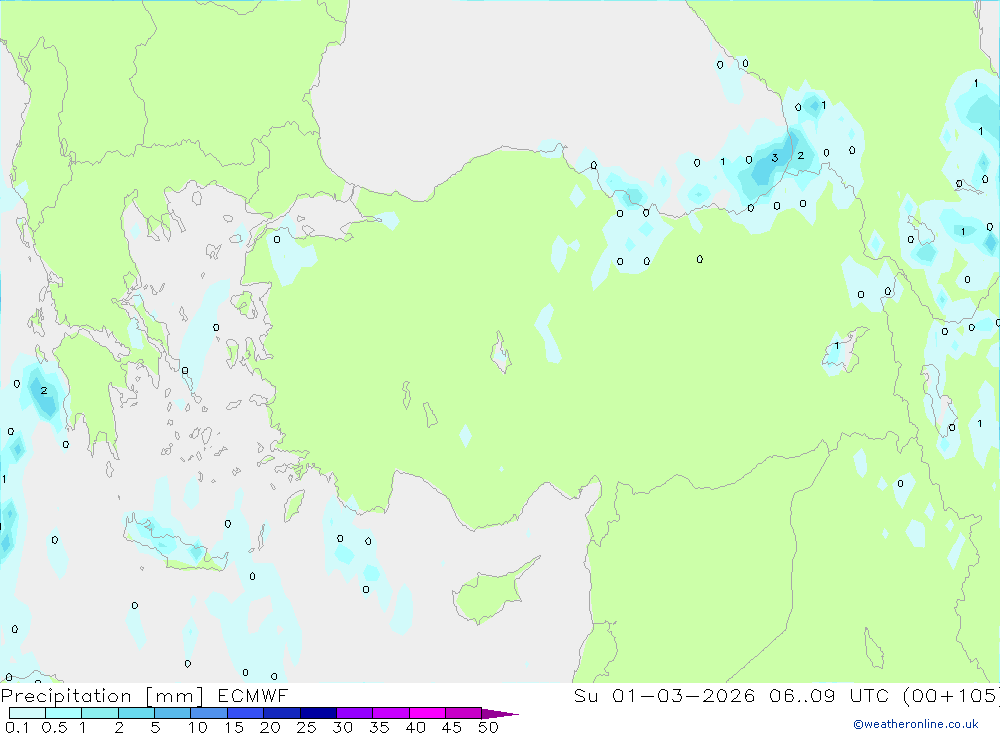The height and width of the screenshot is (733, 1000).
Task: Click the legend label '25'
Action: tap(306, 727)
